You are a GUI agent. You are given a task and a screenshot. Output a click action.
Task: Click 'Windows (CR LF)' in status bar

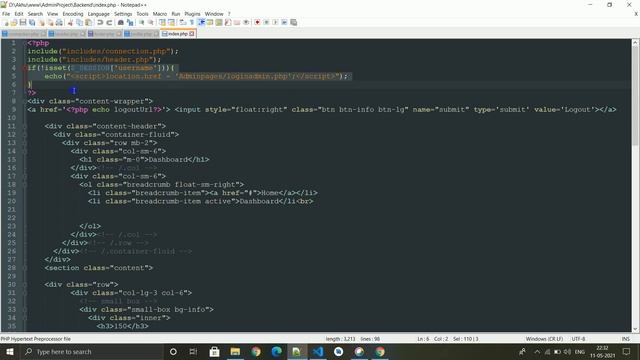544,339
